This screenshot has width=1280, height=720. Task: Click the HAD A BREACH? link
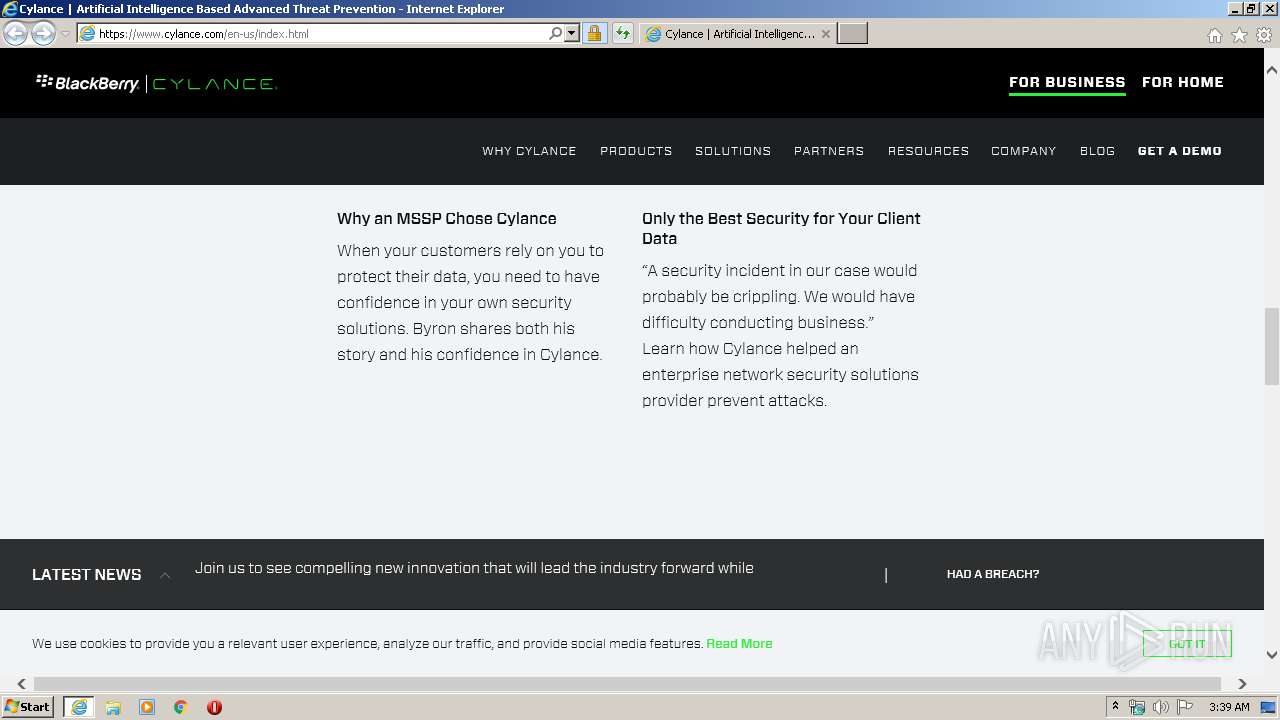(993, 574)
